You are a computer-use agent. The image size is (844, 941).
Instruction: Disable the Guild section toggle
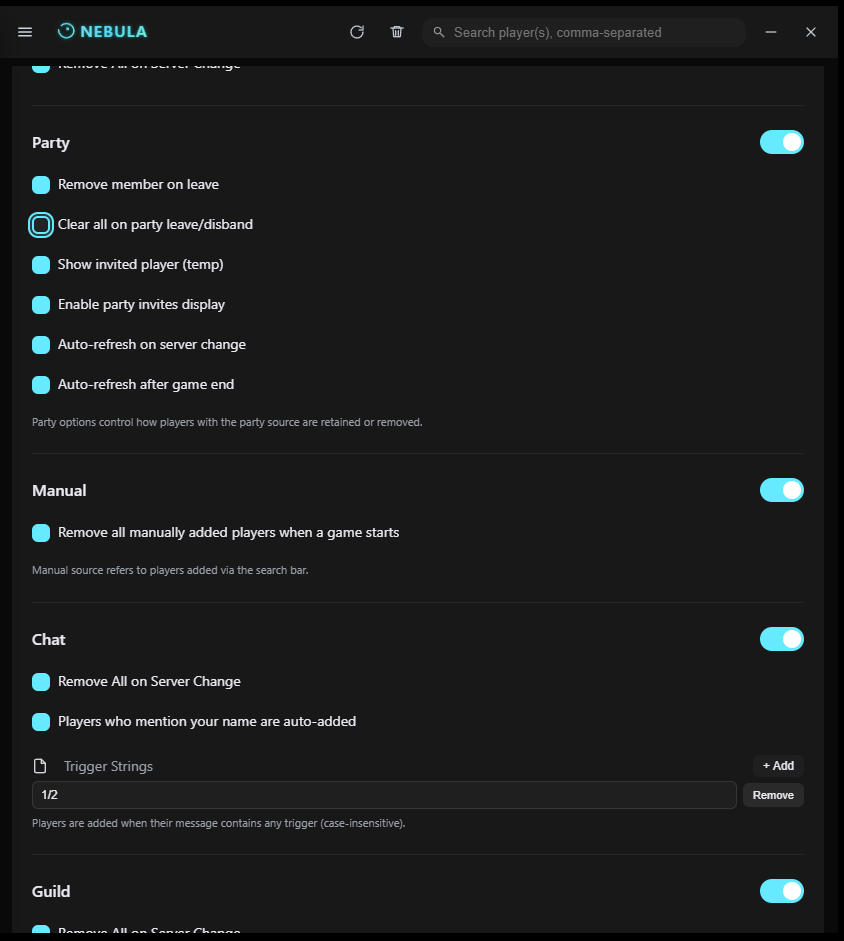pyautogui.click(x=781, y=890)
